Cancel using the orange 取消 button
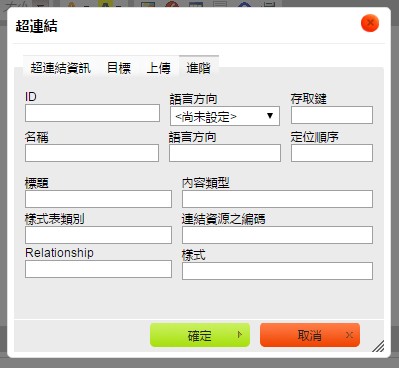Screen dimensions: 399x368 310,335
